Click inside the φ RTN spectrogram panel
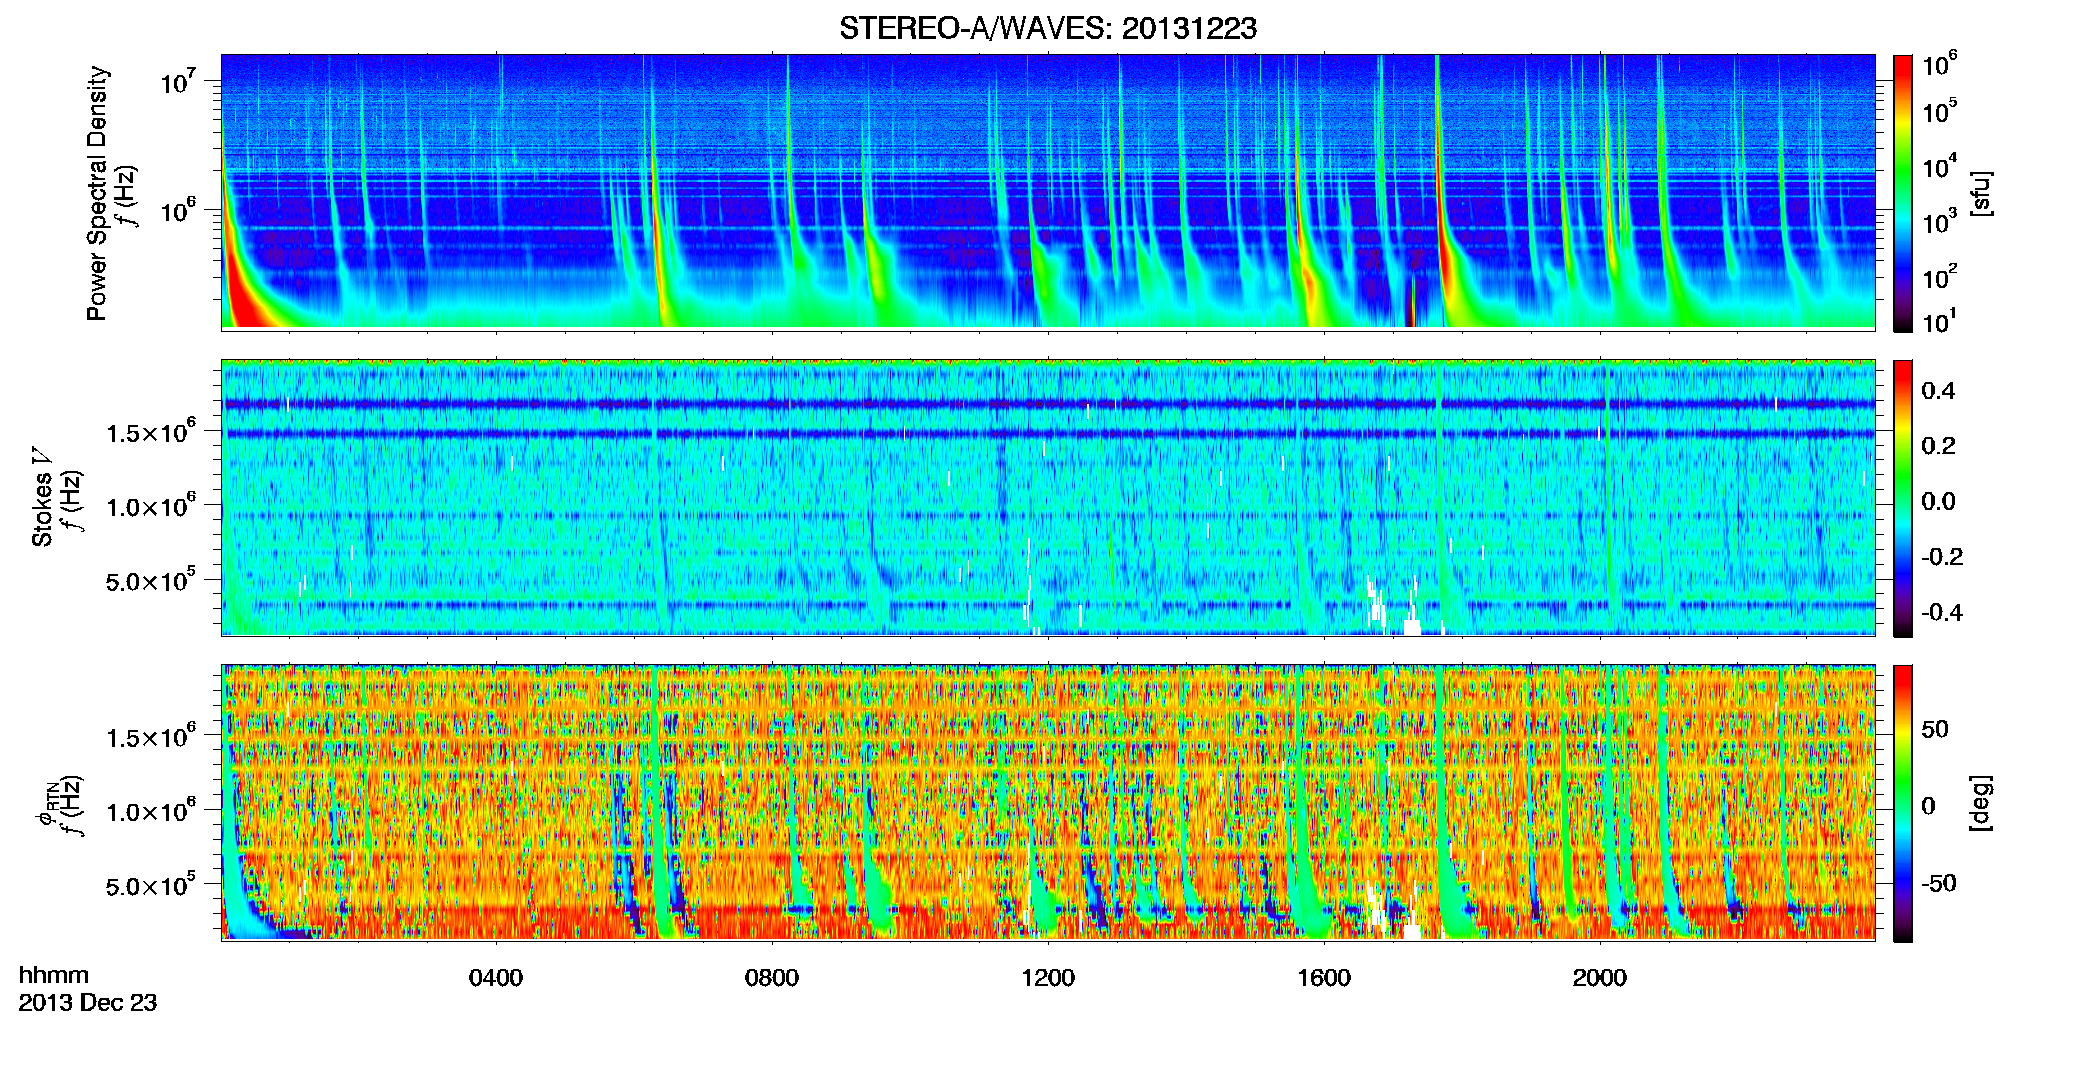The width and height of the screenshot is (2096, 1080). 1048,802
